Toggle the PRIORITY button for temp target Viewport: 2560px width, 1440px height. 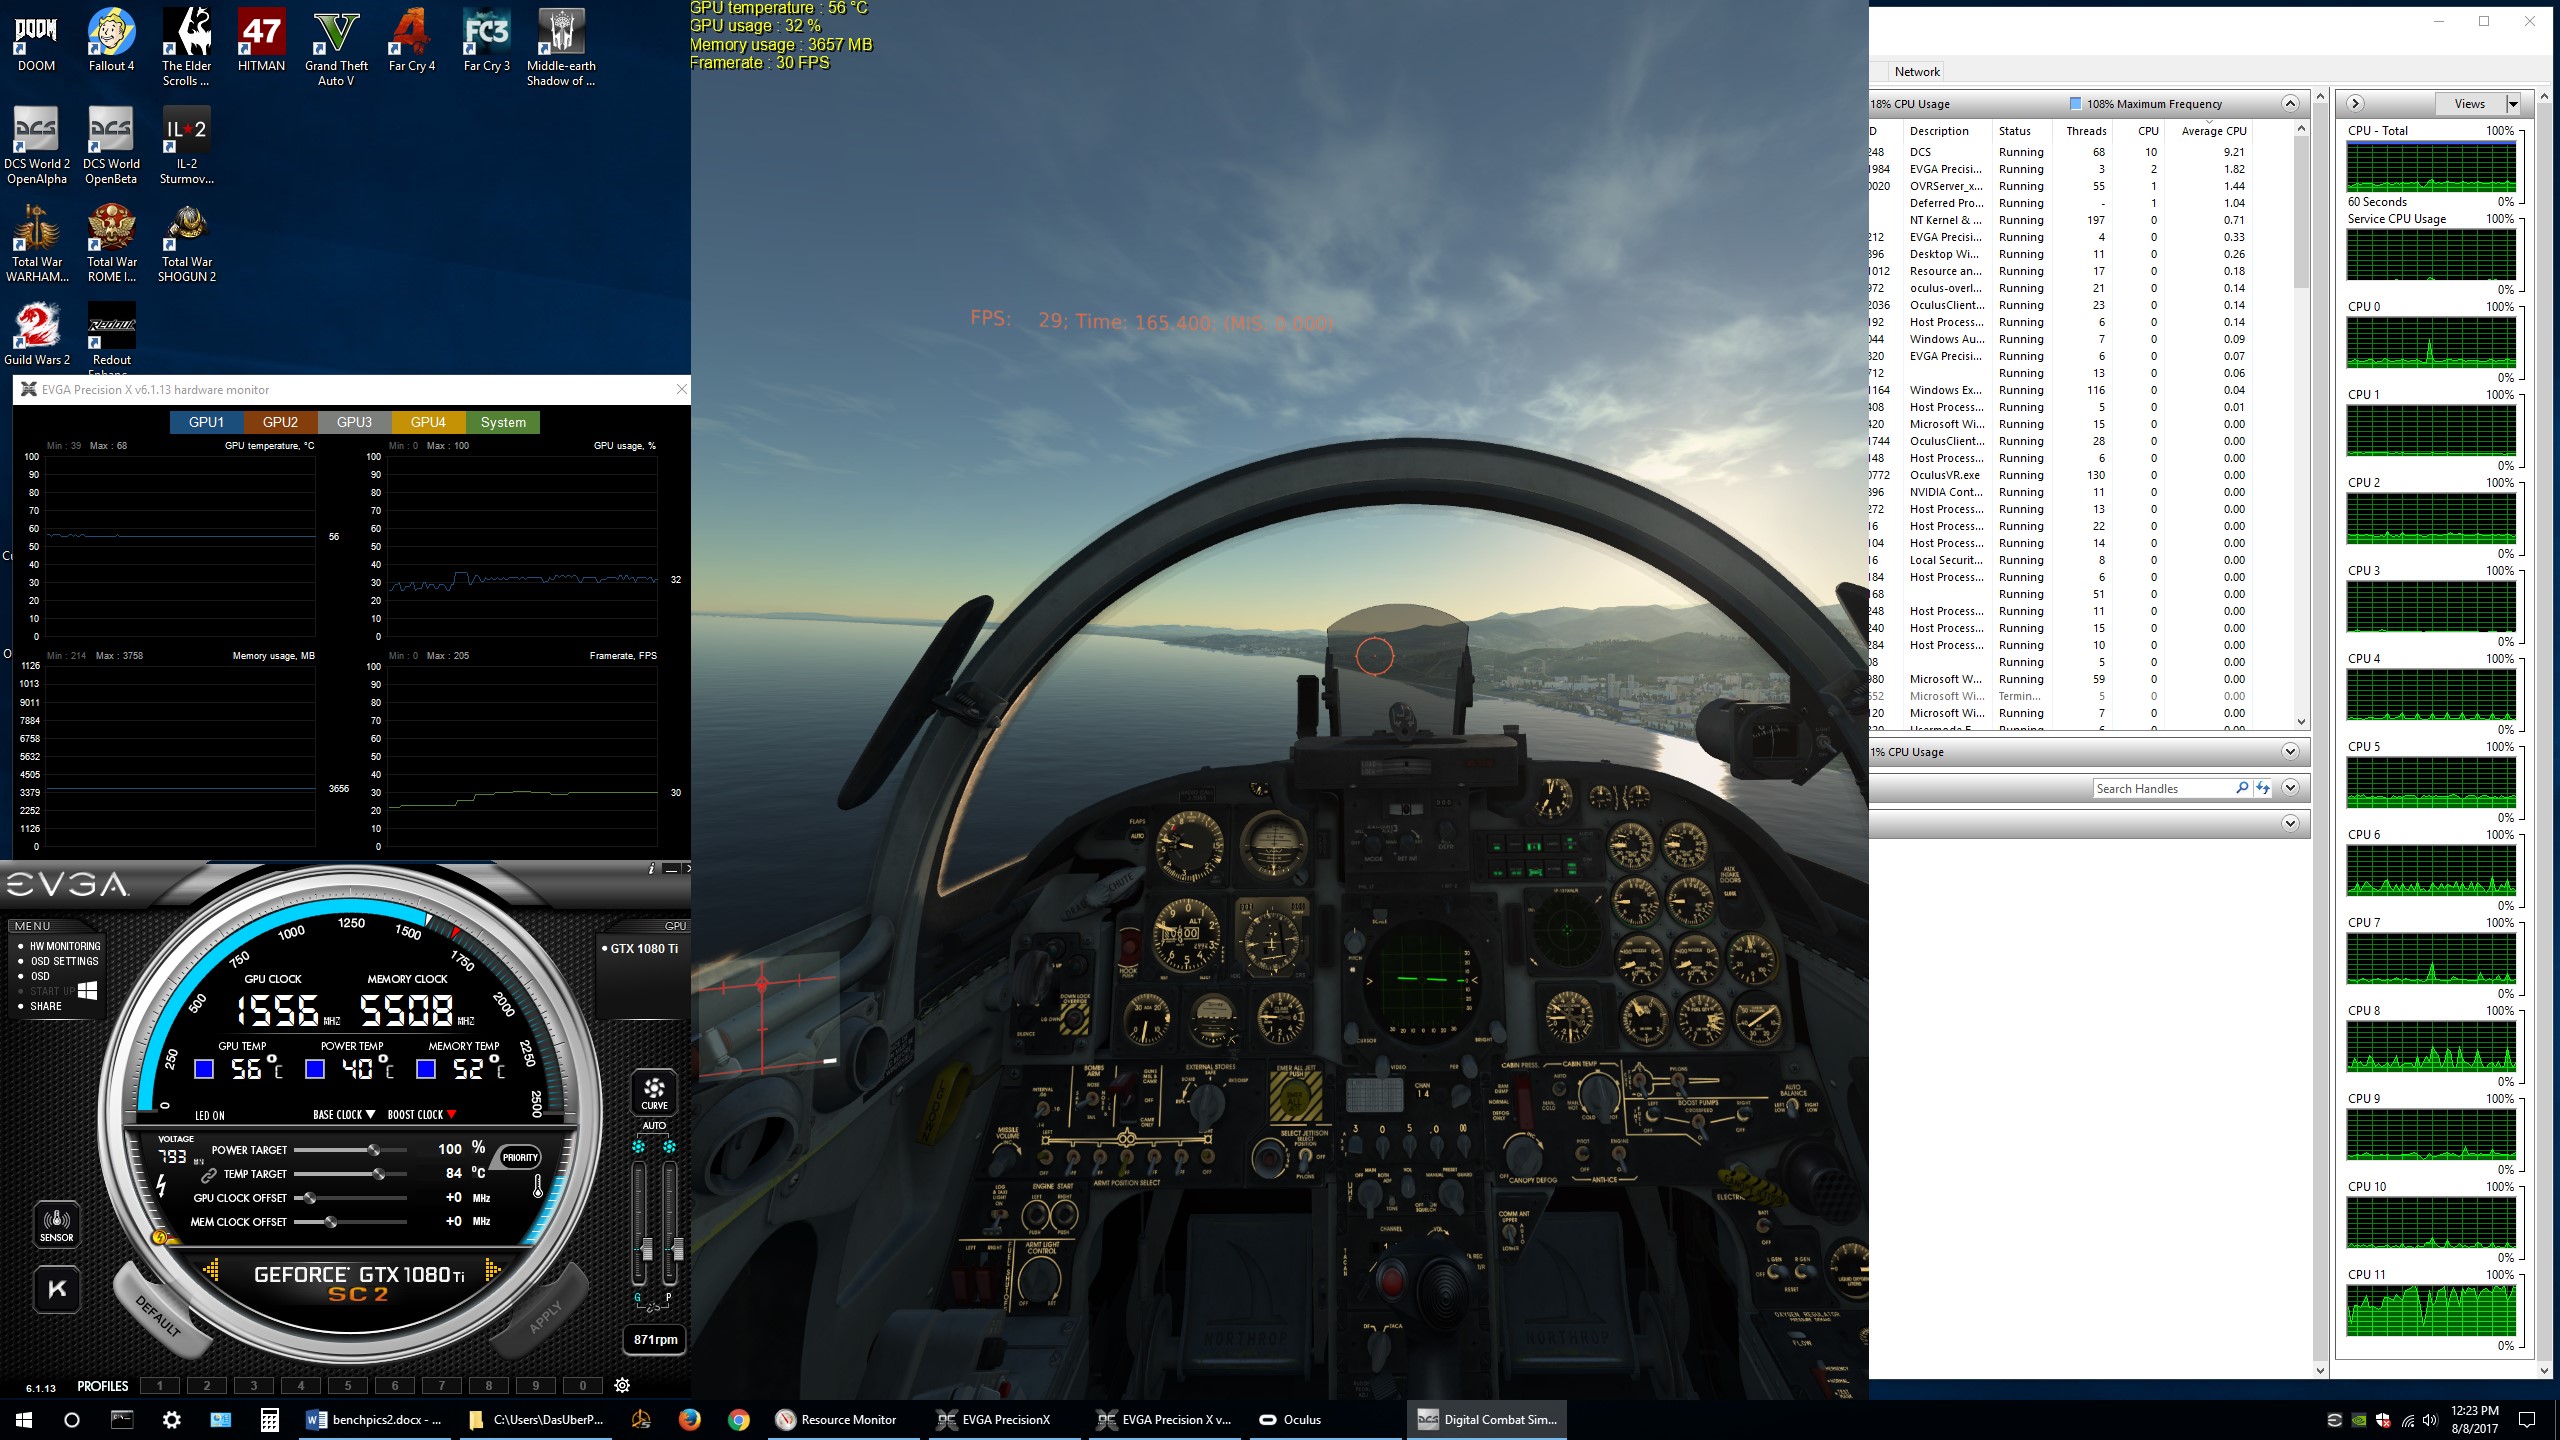point(520,1157)
